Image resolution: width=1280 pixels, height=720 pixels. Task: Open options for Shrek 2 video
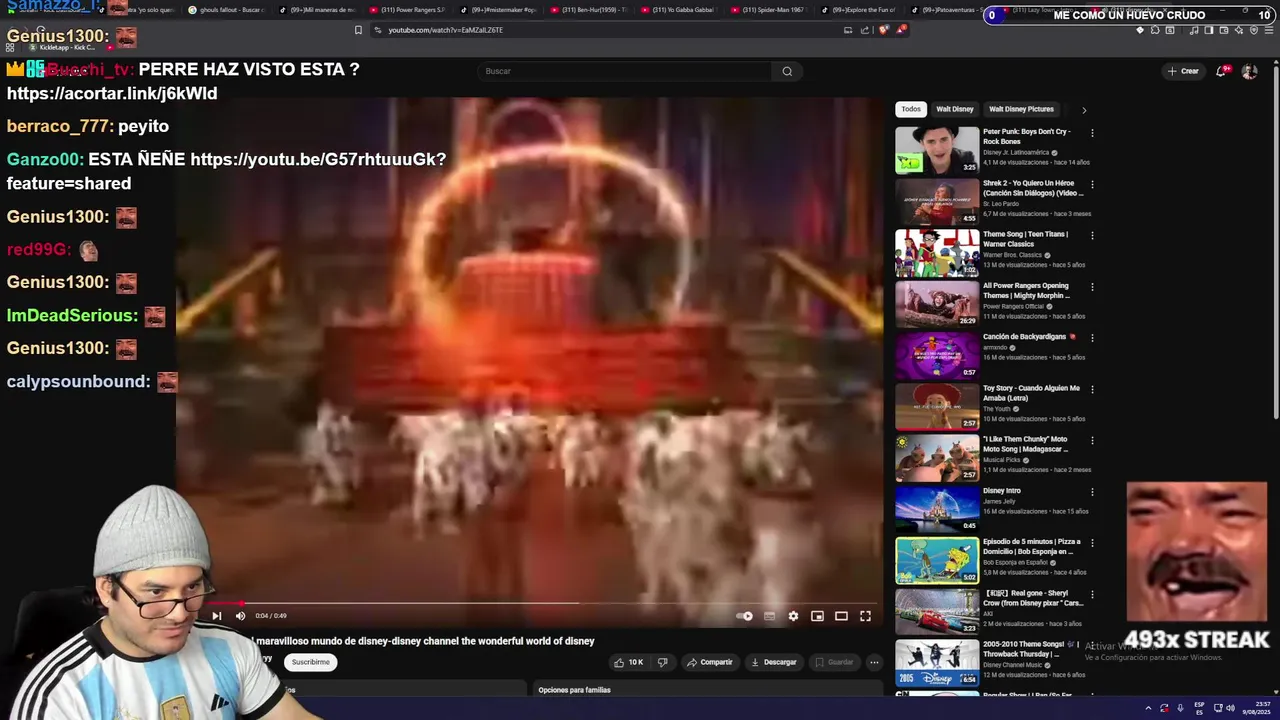click(1092, 184)
